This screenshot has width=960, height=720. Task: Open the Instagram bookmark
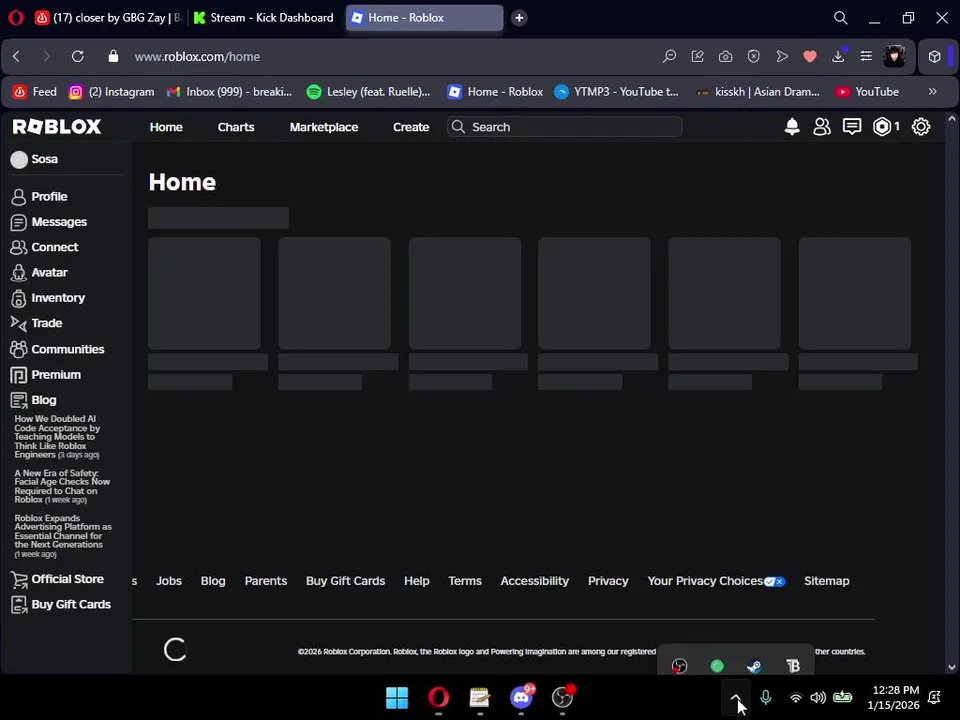[x=111, y=92]
